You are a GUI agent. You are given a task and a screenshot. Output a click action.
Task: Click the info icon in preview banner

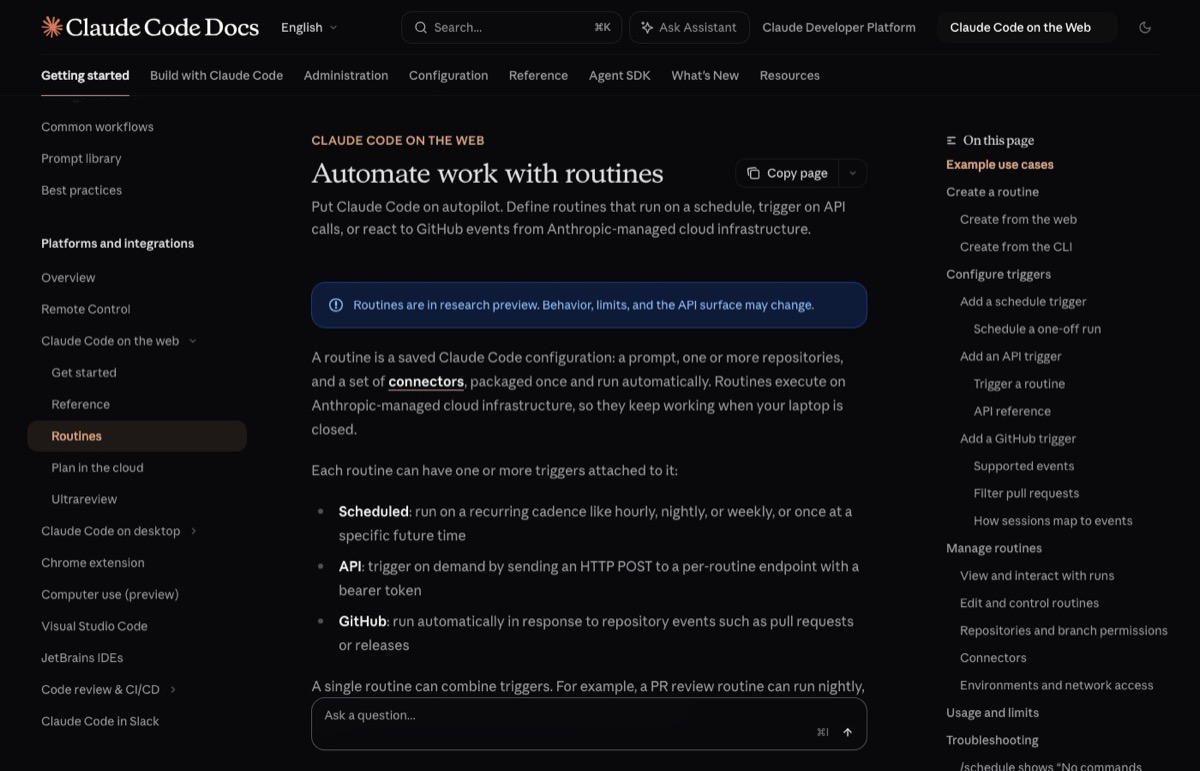(x=336, y=305)
